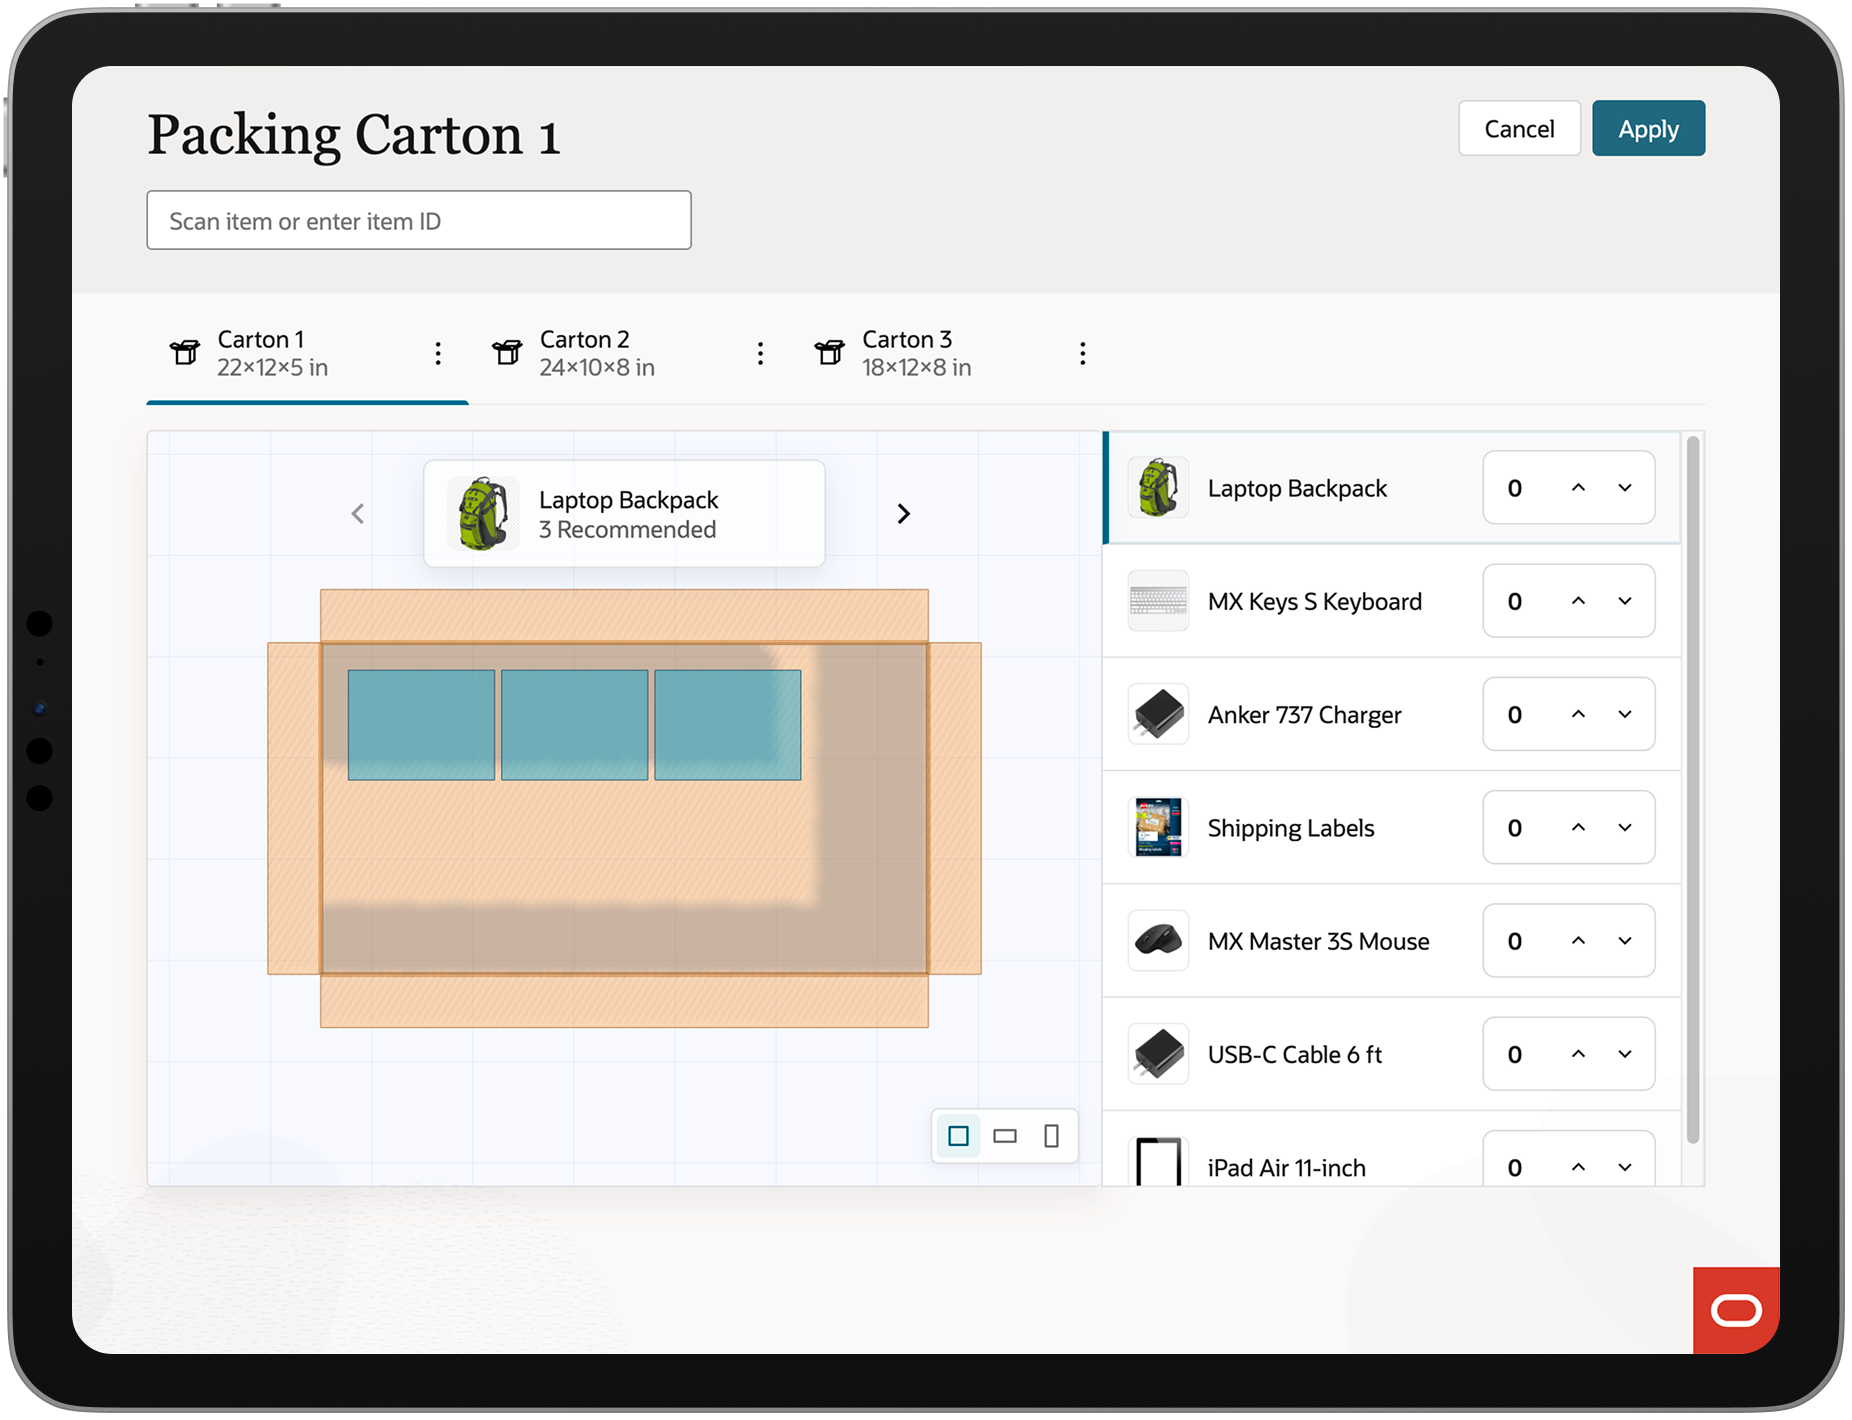This screenshot has width=1852, height=1420.
Task: Select the first teal placed item block
Action: click(421, 725)
